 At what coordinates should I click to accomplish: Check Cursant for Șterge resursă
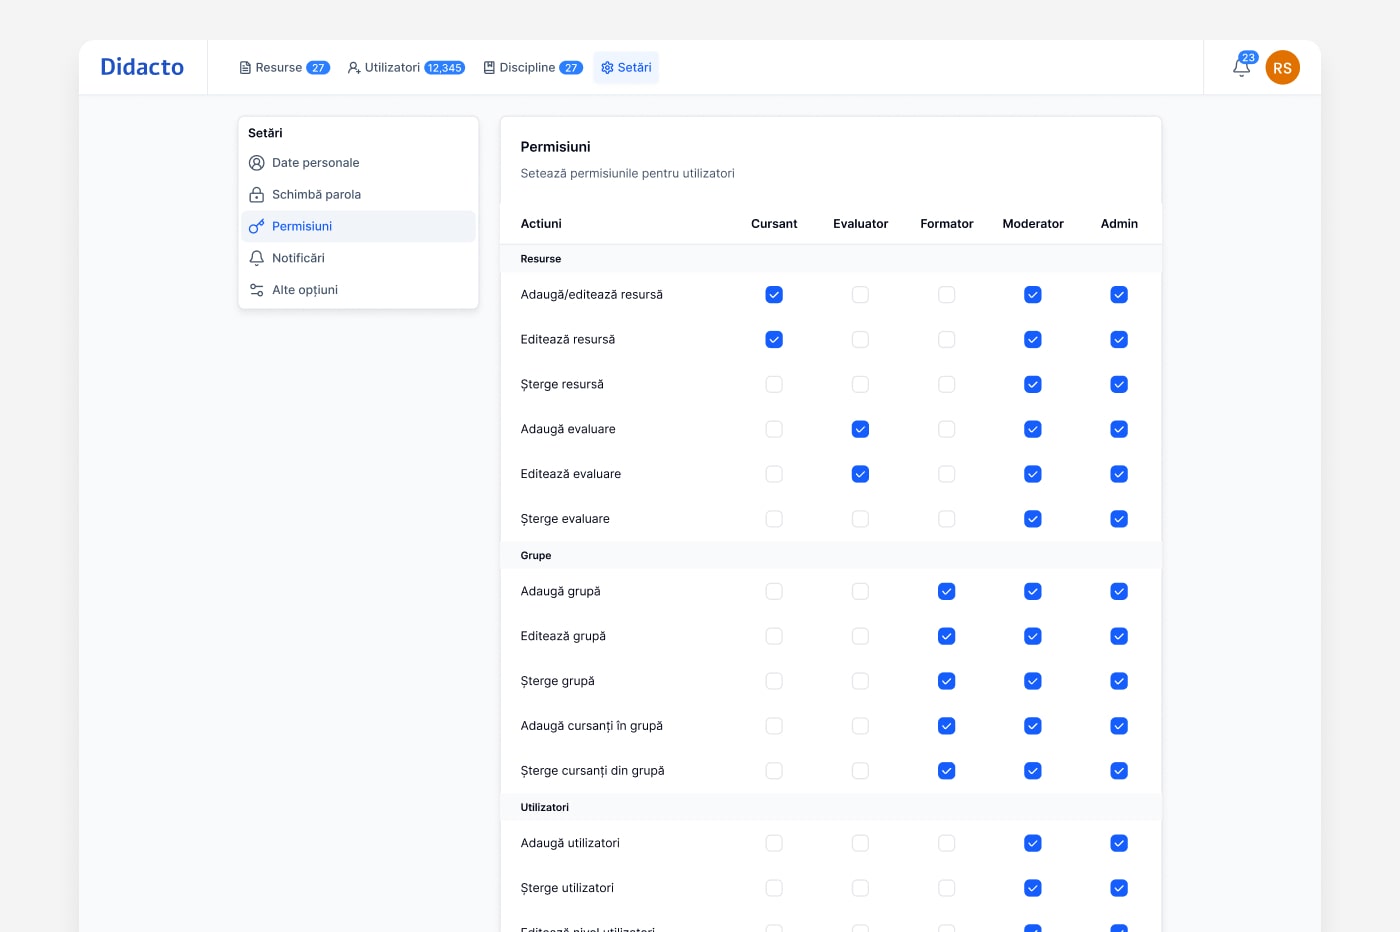point(774,385)
